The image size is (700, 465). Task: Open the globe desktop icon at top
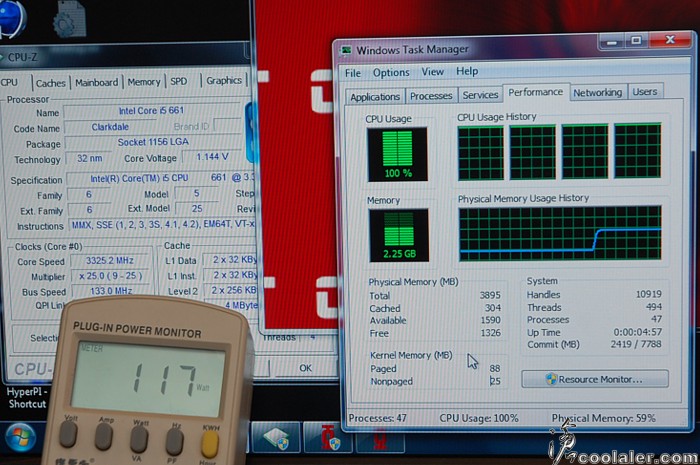(12, 19)
